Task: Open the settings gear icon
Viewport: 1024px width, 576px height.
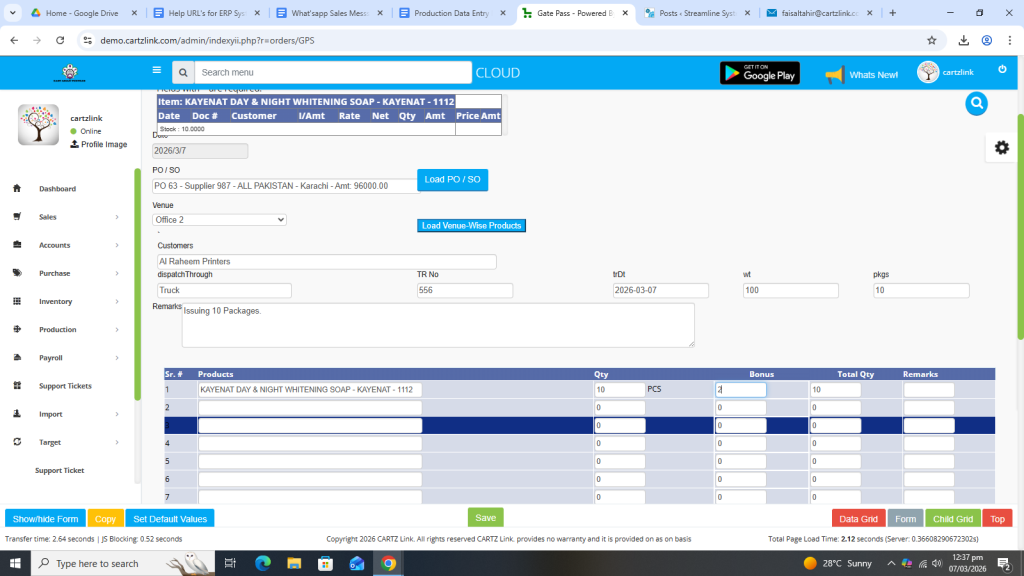Action: 1001,147
